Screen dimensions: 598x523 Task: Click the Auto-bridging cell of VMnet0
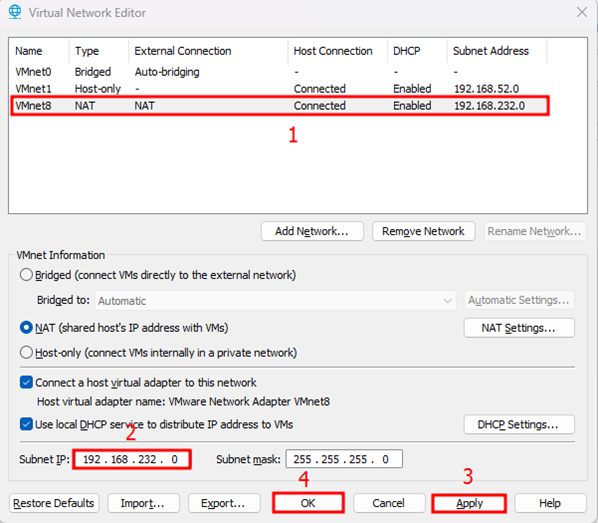(167, 72)
